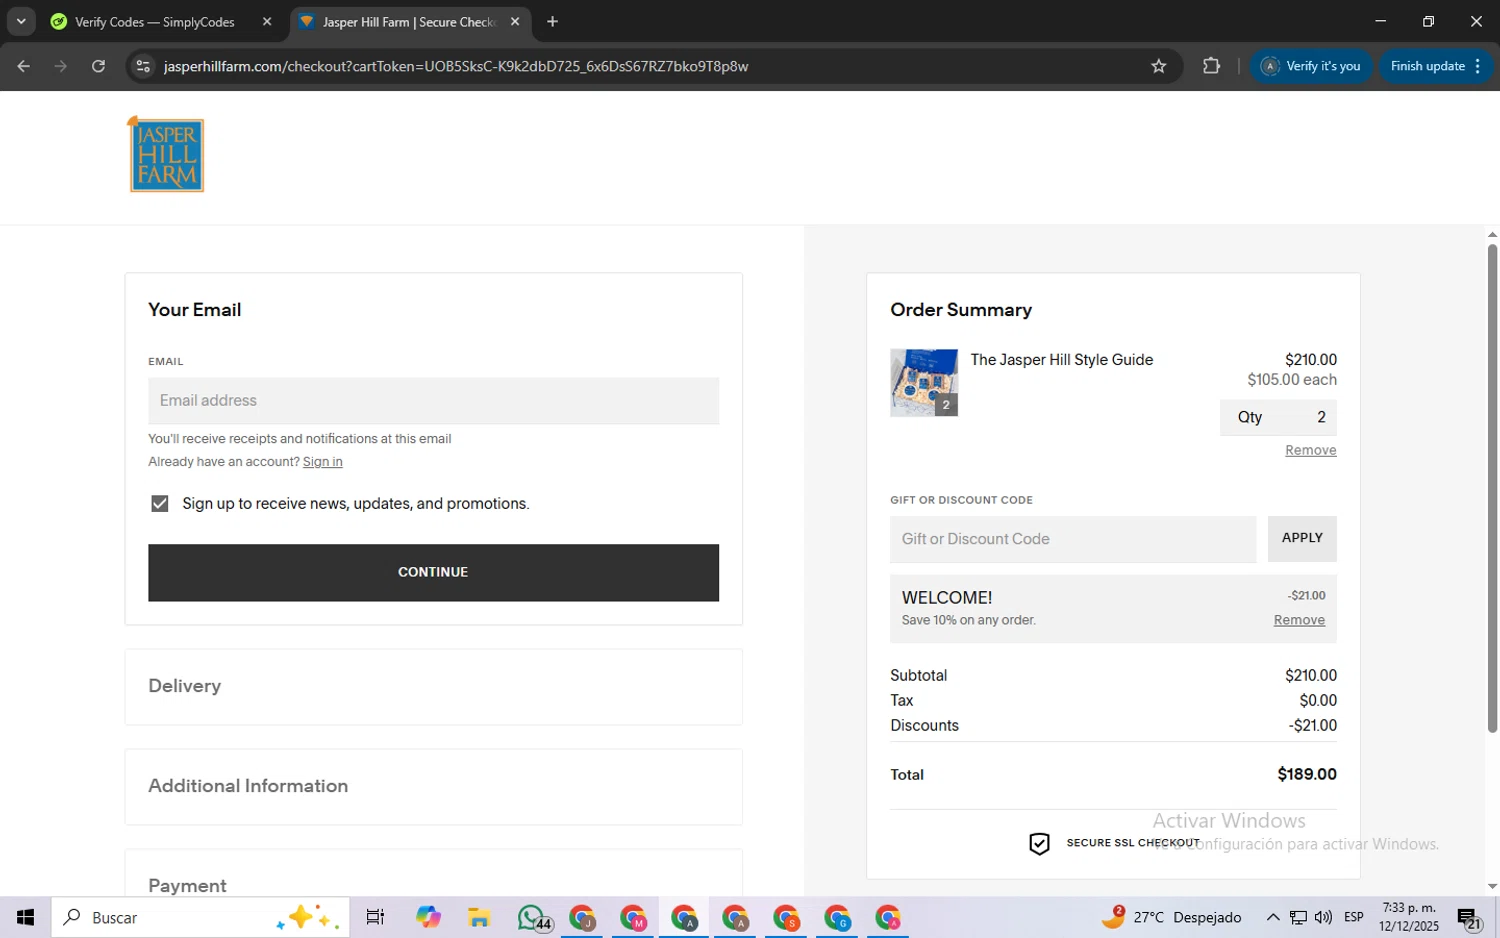Expand the Delivery section
The width and height of the screenshot is (1500, 938).
point(433,686)
